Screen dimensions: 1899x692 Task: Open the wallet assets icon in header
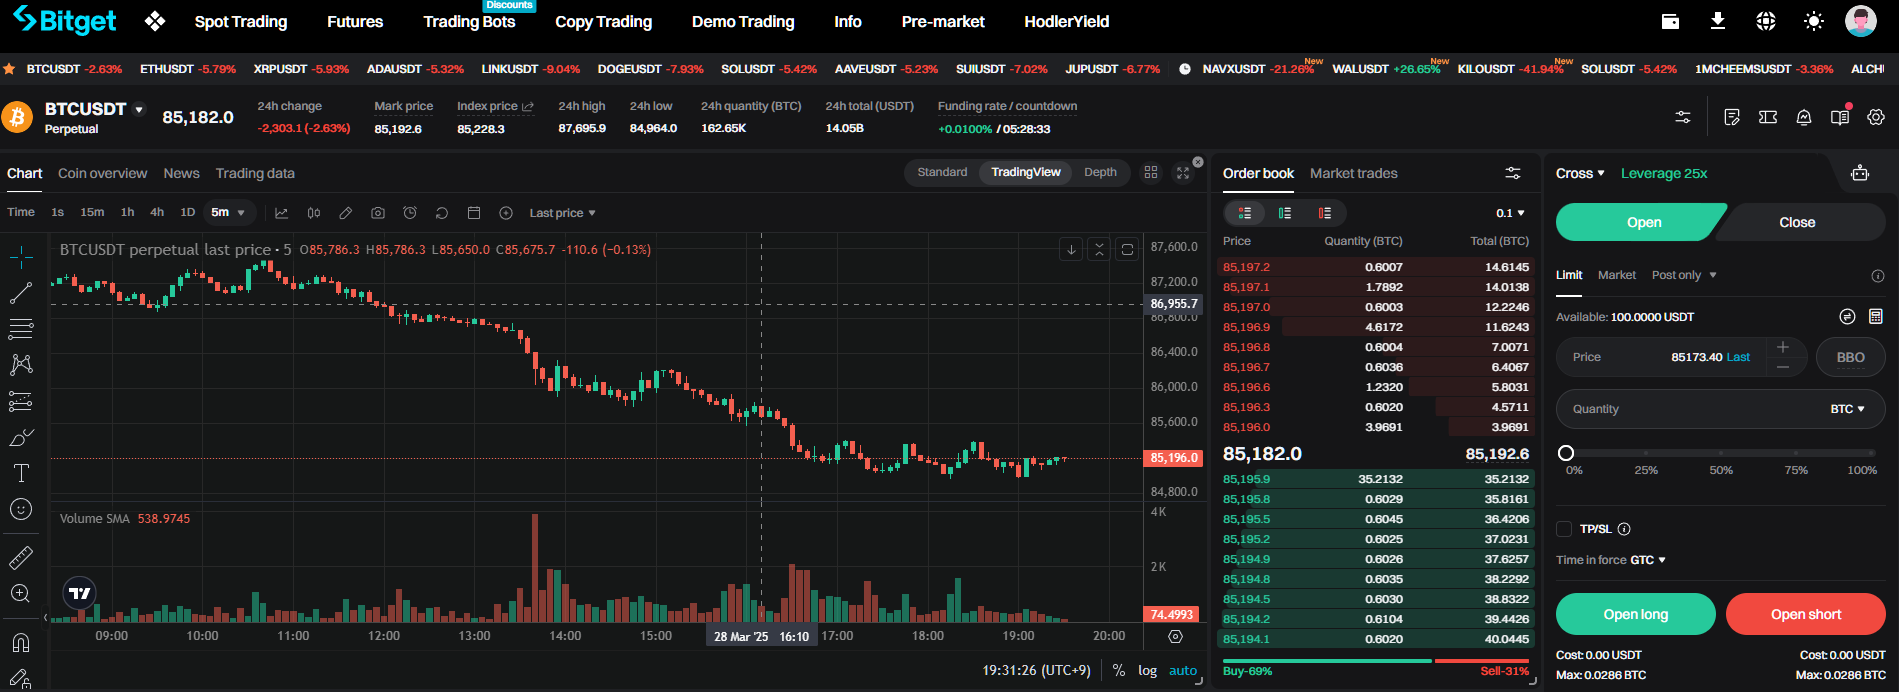tap(1670, 21)
